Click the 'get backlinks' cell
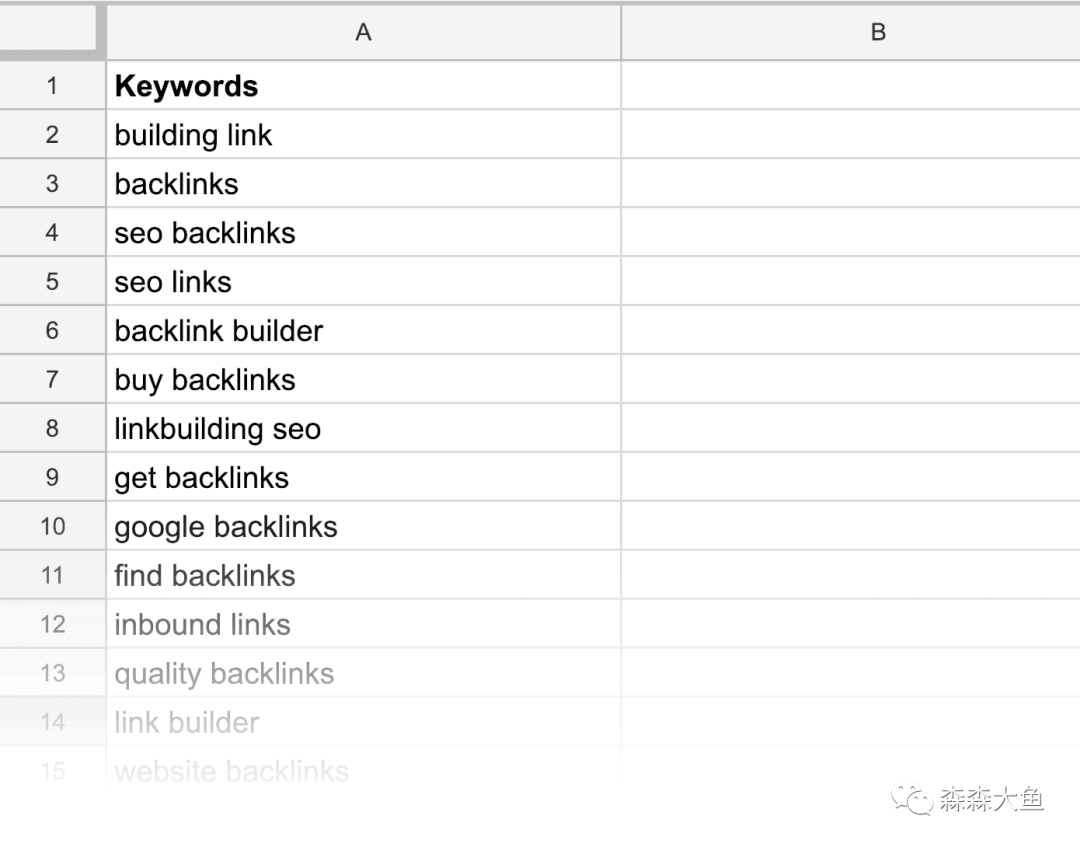The height and width of the screenshot is (847, 1080). (x=363, y=478)
